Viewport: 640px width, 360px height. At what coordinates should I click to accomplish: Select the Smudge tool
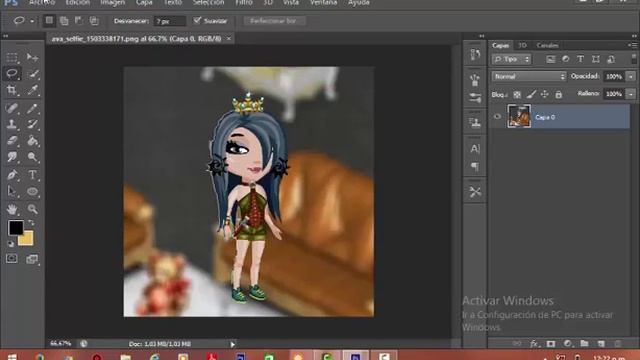click(12, 157)
